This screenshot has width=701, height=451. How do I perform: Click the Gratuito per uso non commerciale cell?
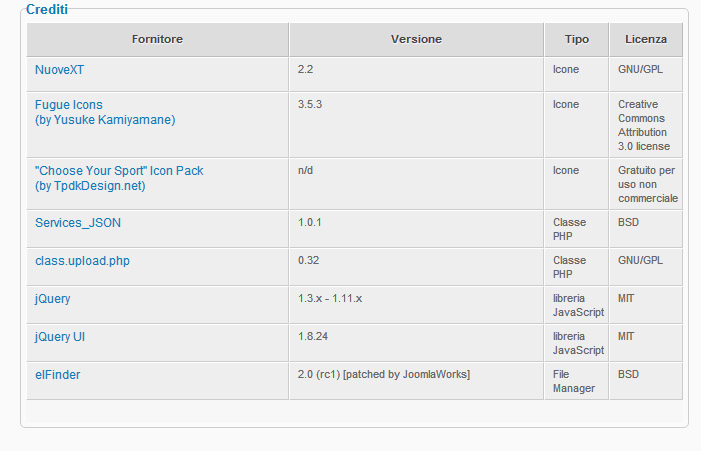[x=646, y=184]
